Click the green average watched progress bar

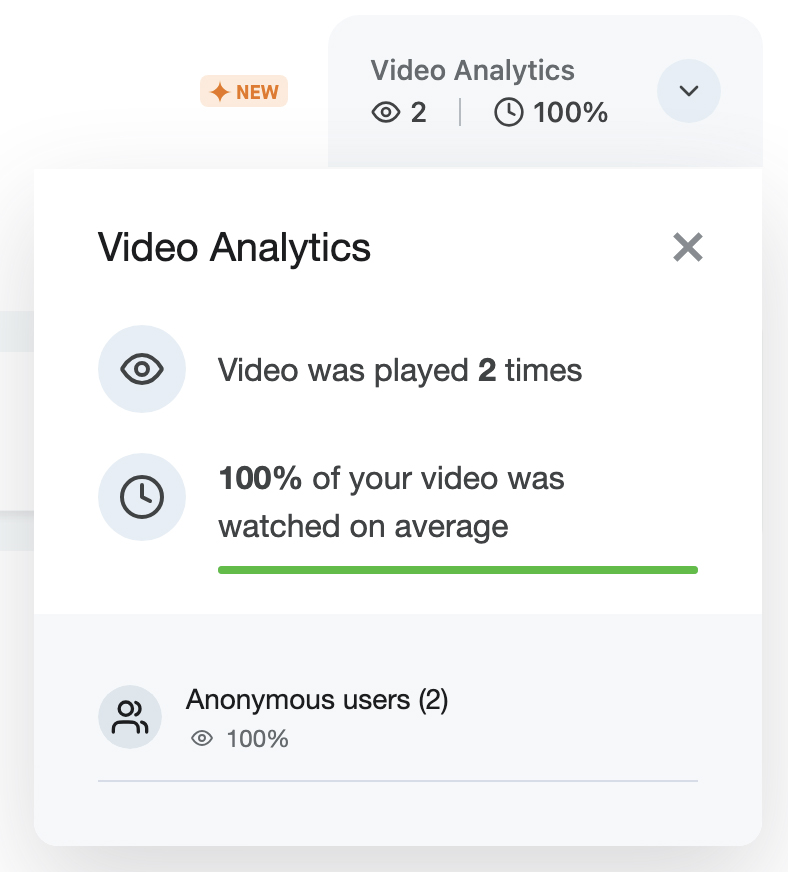pyautogui.click(x=457, y=570)
